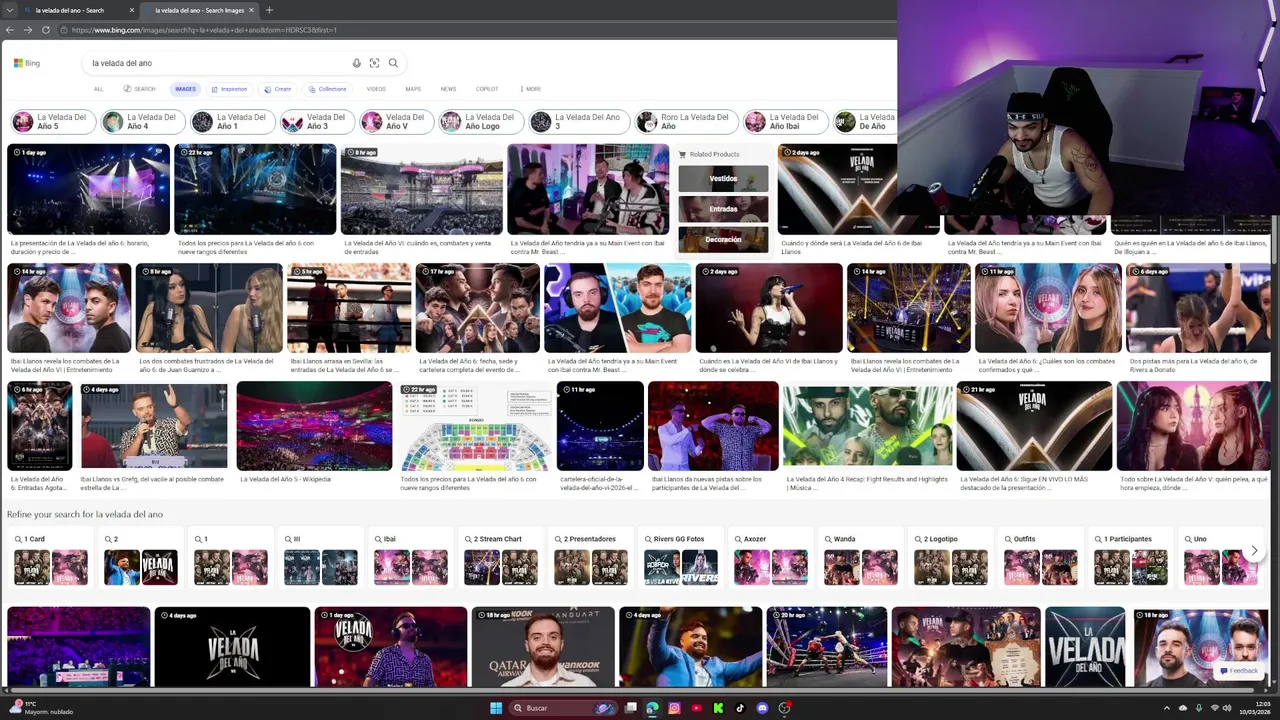Select the IMAGES tab
1280x720 pixels.
(185, 89)
